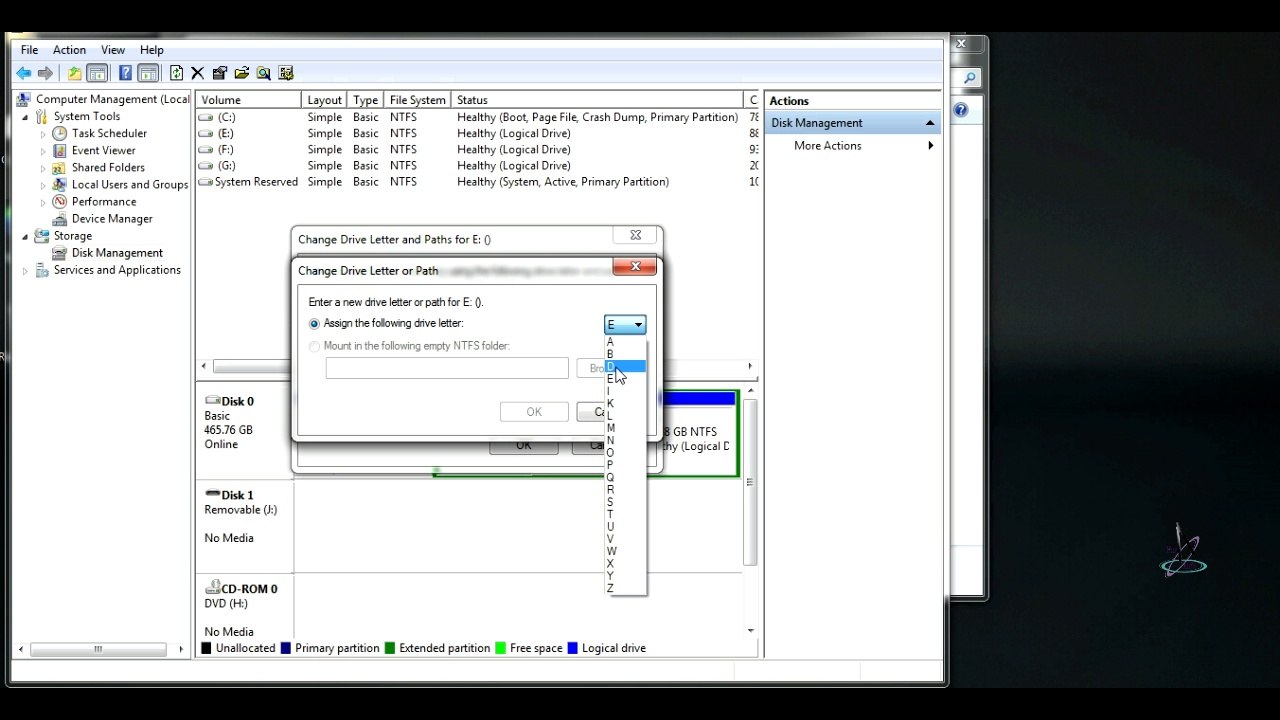Expand the Event Viewer tree node
Viewport: 1280px width, 720px height.
pyautogui.click(x=43, y=151)
